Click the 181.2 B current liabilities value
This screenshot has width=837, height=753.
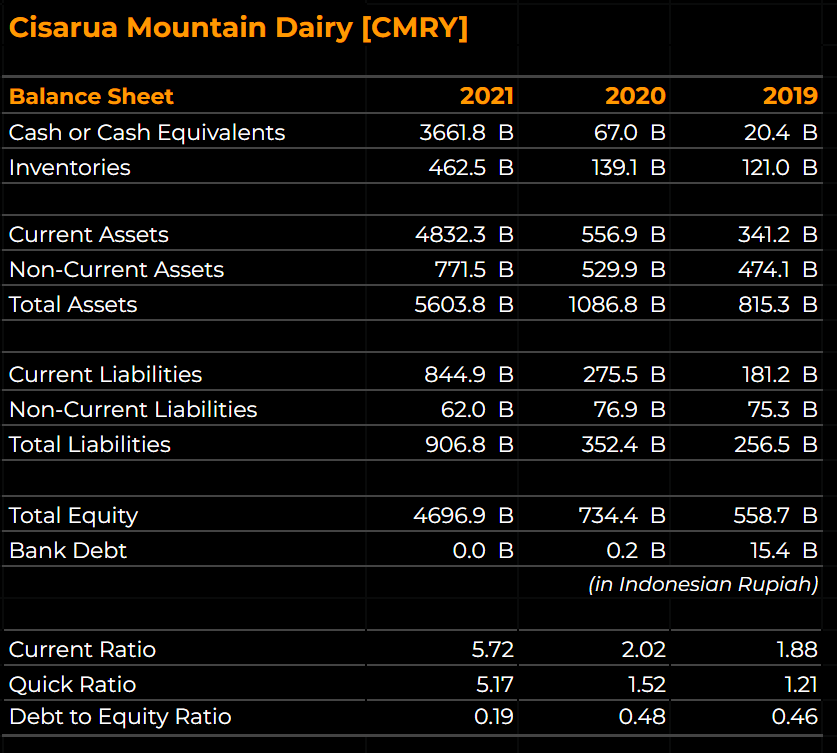coord(780,375)
